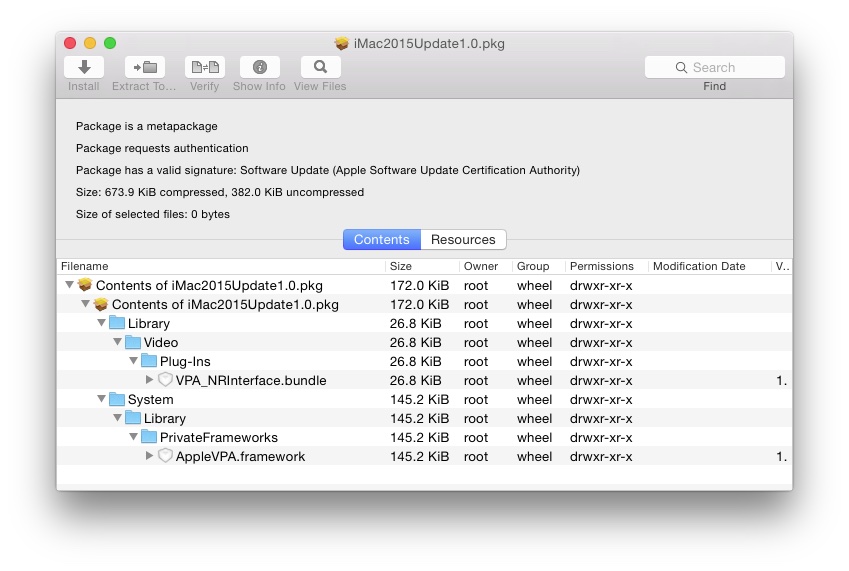
Task: Sort by the Size column header
Action: click(x=422, y=266)
